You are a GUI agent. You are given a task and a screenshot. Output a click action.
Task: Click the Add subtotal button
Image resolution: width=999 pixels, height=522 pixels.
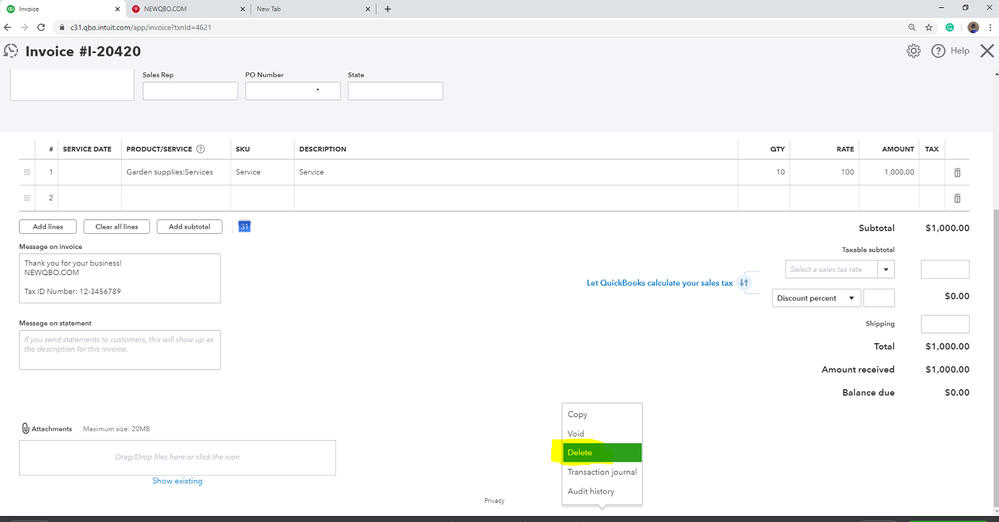click(189, 226)
